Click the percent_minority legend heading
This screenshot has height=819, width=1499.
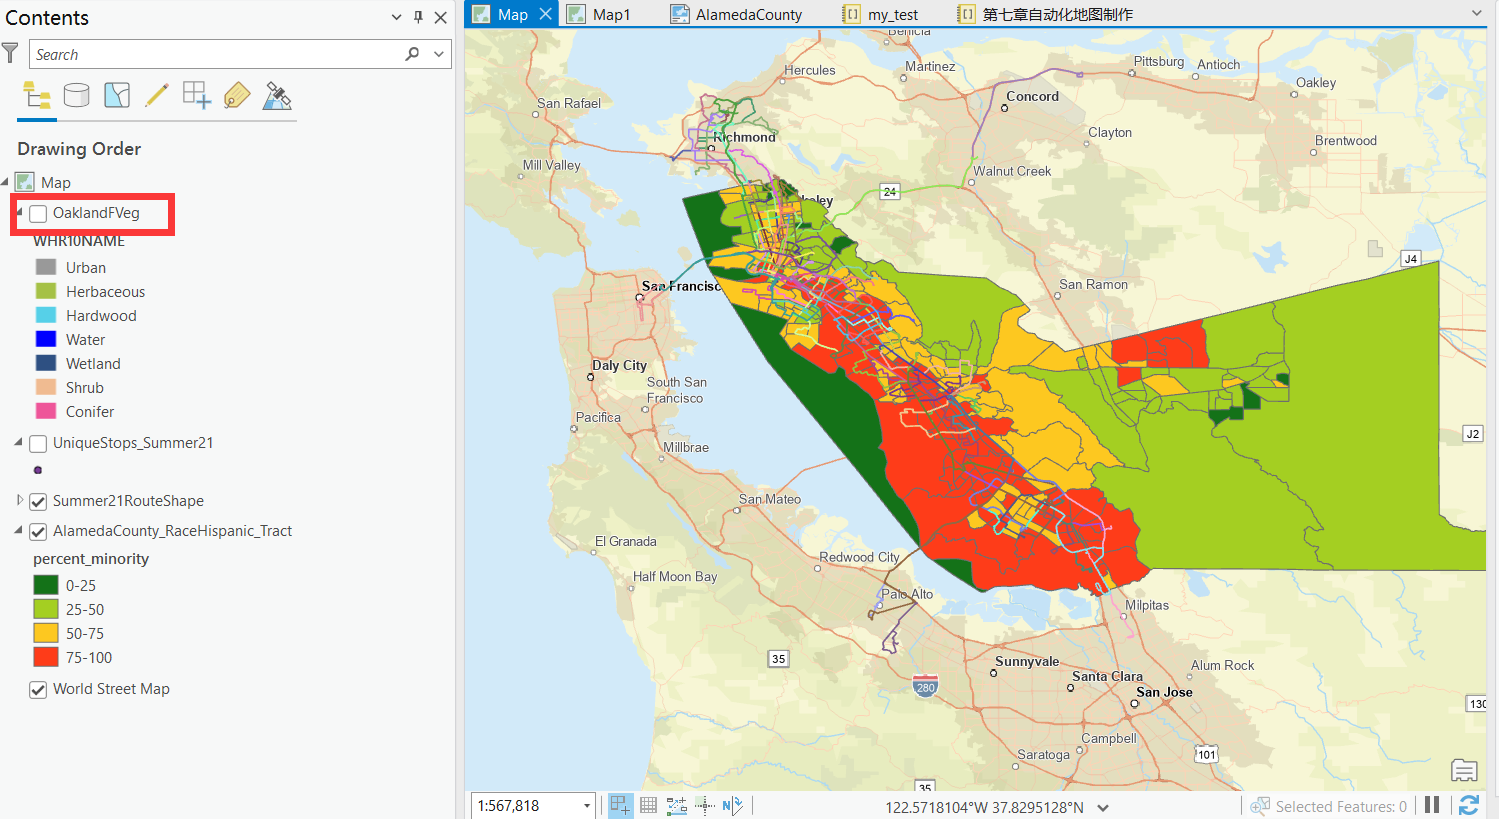tap(91, 559)
